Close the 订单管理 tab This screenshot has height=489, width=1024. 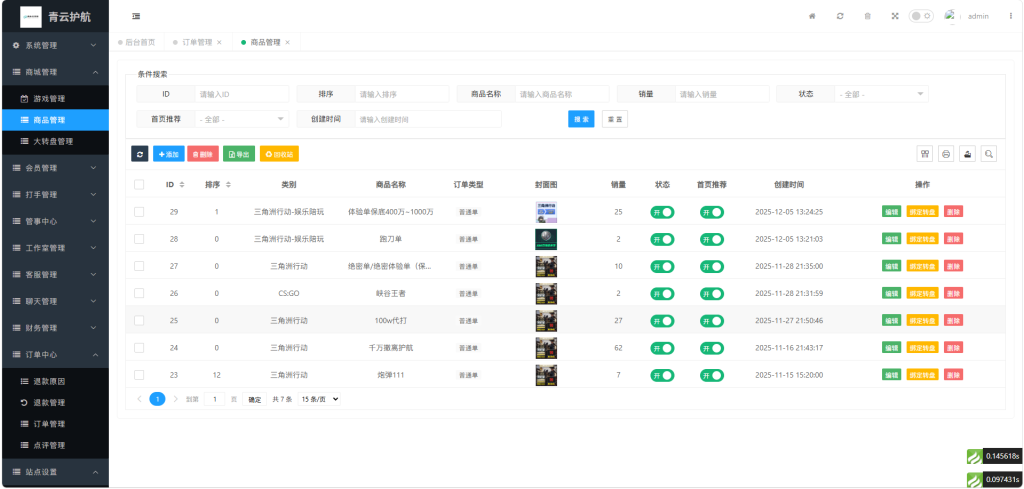[x=219, y=42]
